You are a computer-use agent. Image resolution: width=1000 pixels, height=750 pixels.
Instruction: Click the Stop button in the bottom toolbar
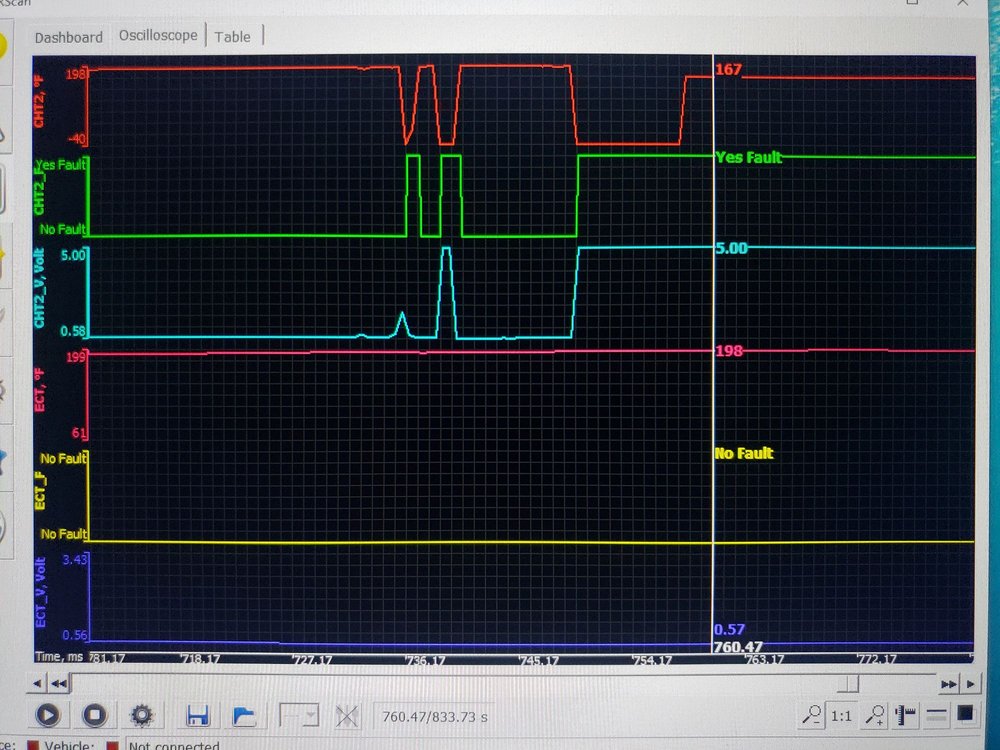pos(95,715)
